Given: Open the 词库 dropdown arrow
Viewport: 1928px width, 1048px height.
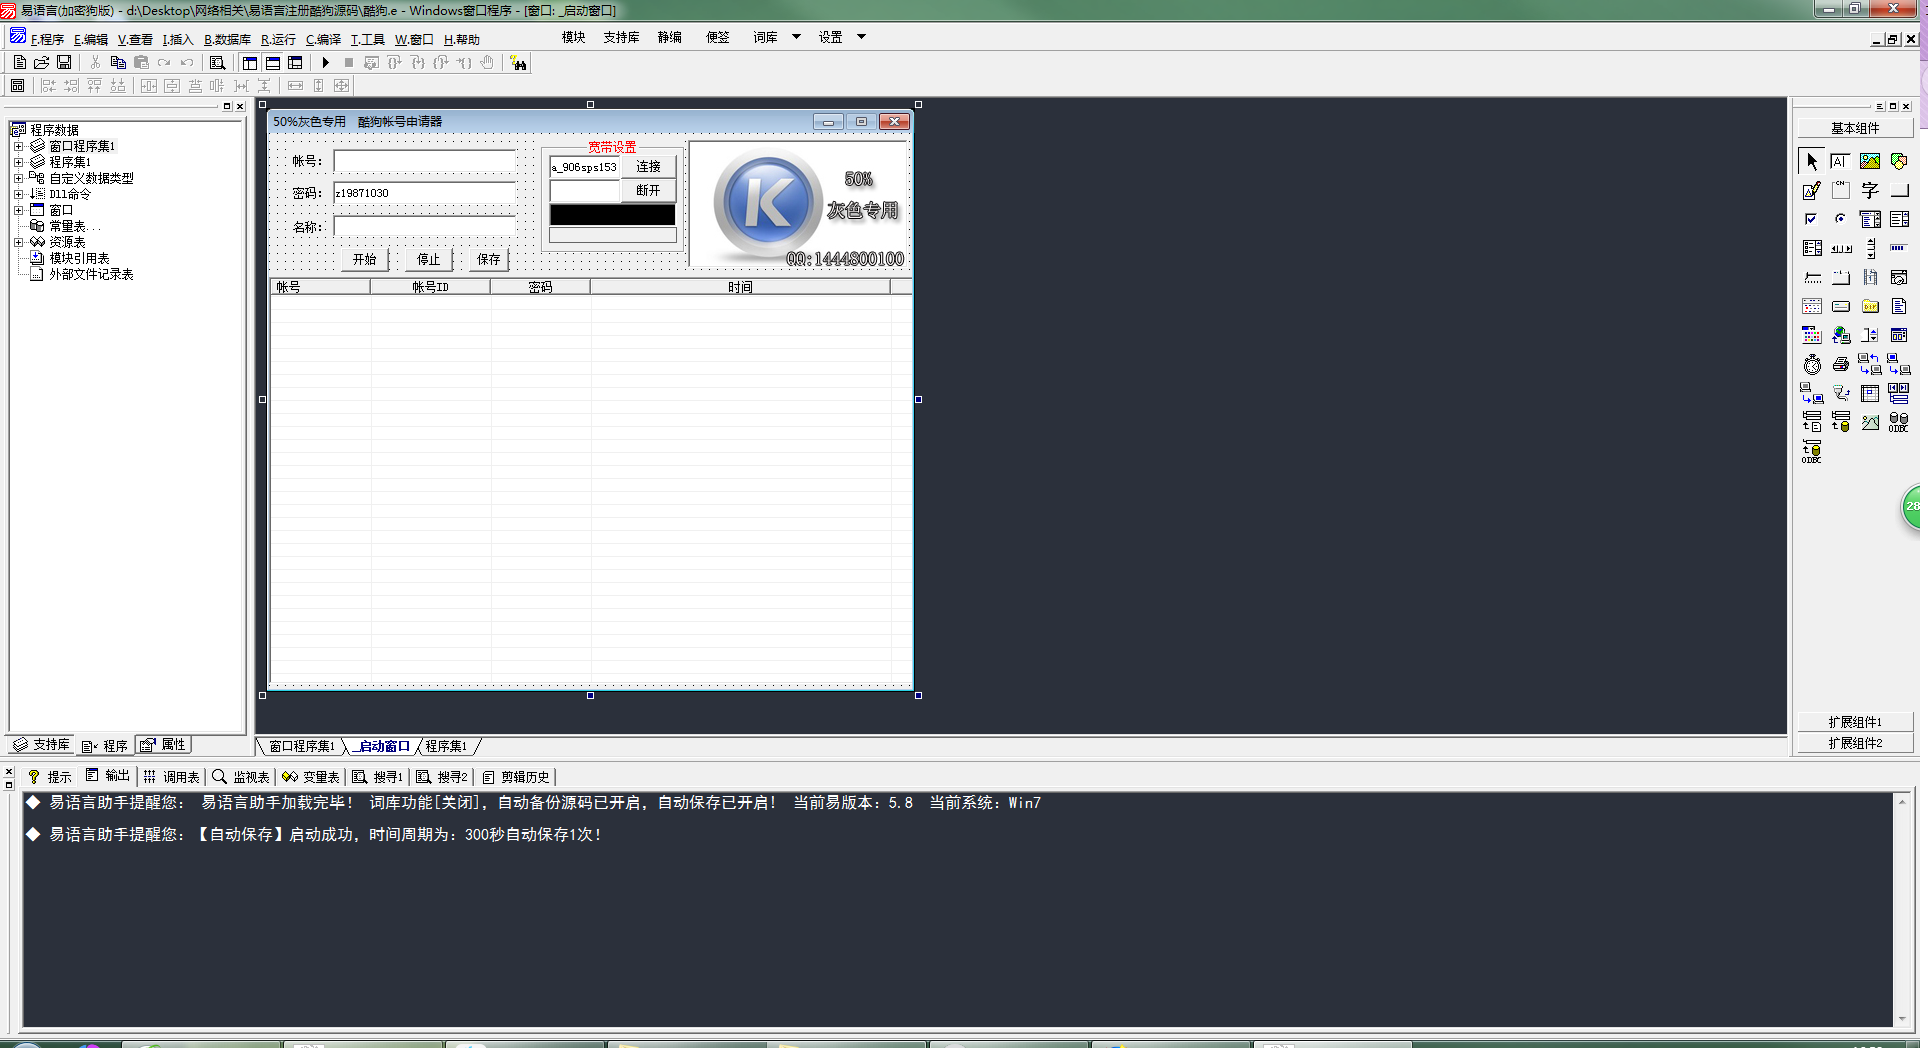Looking at the screenshot, I should [x=796, y=37].
